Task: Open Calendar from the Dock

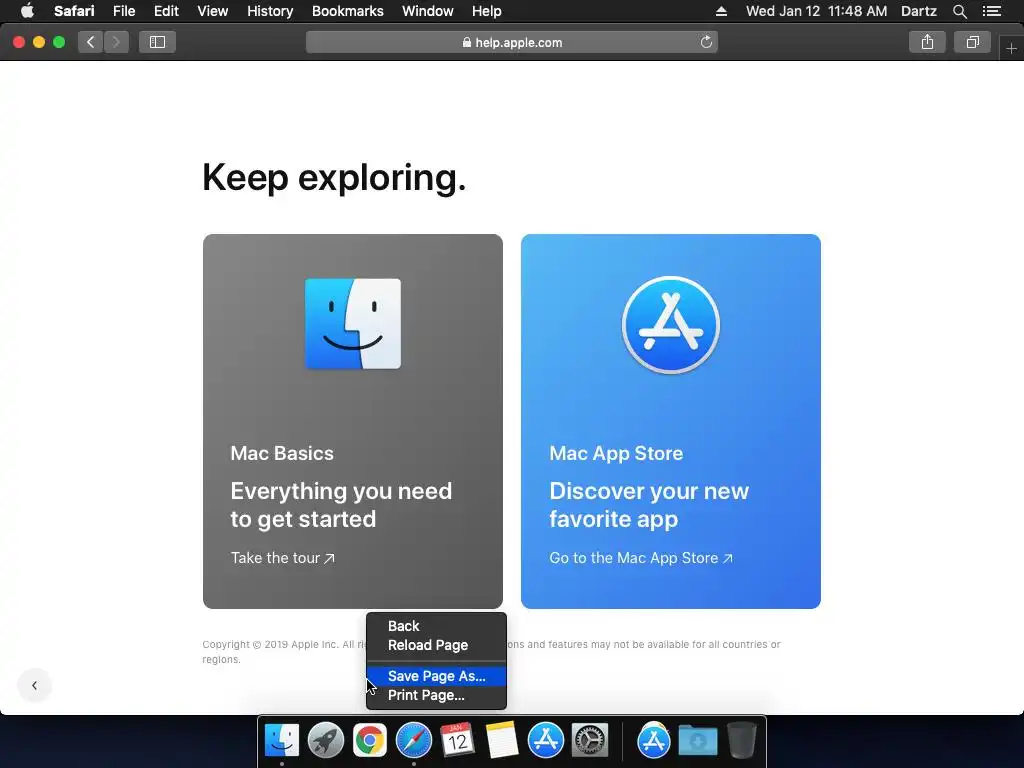Action: (458, 741)
